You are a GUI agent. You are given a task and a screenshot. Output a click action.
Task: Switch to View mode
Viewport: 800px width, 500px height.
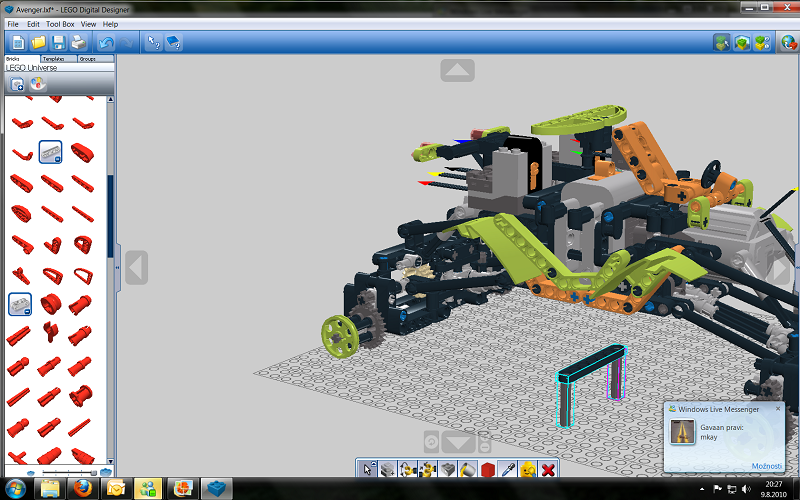click(x=742, y=42)
